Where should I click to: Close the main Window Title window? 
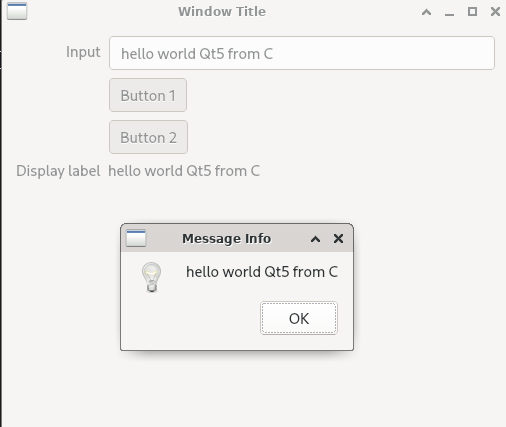click(x=495, y=12)
